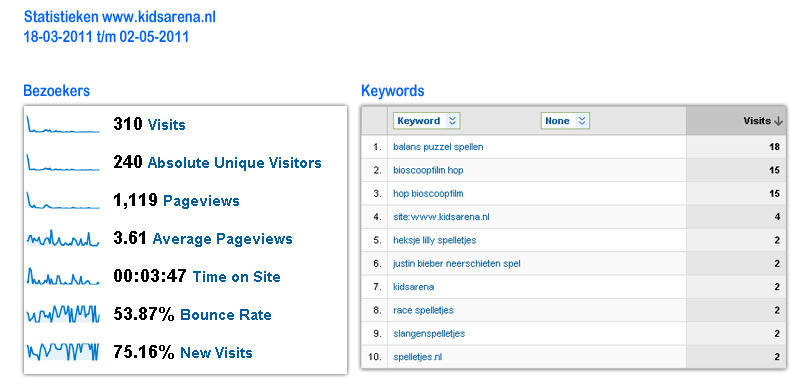Click the New Visits sparkline chart

click(x=63, y=352)
